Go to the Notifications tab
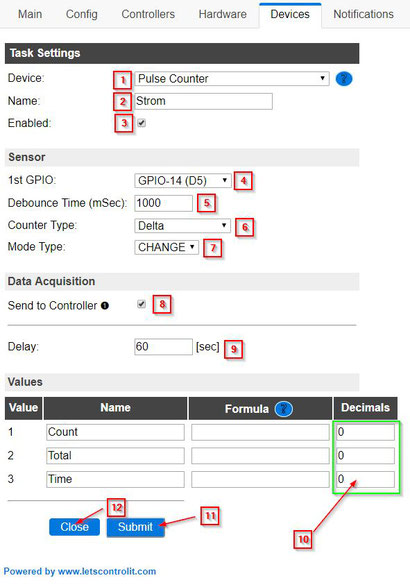This screenshot has width=410, height=587. [363, 14]
